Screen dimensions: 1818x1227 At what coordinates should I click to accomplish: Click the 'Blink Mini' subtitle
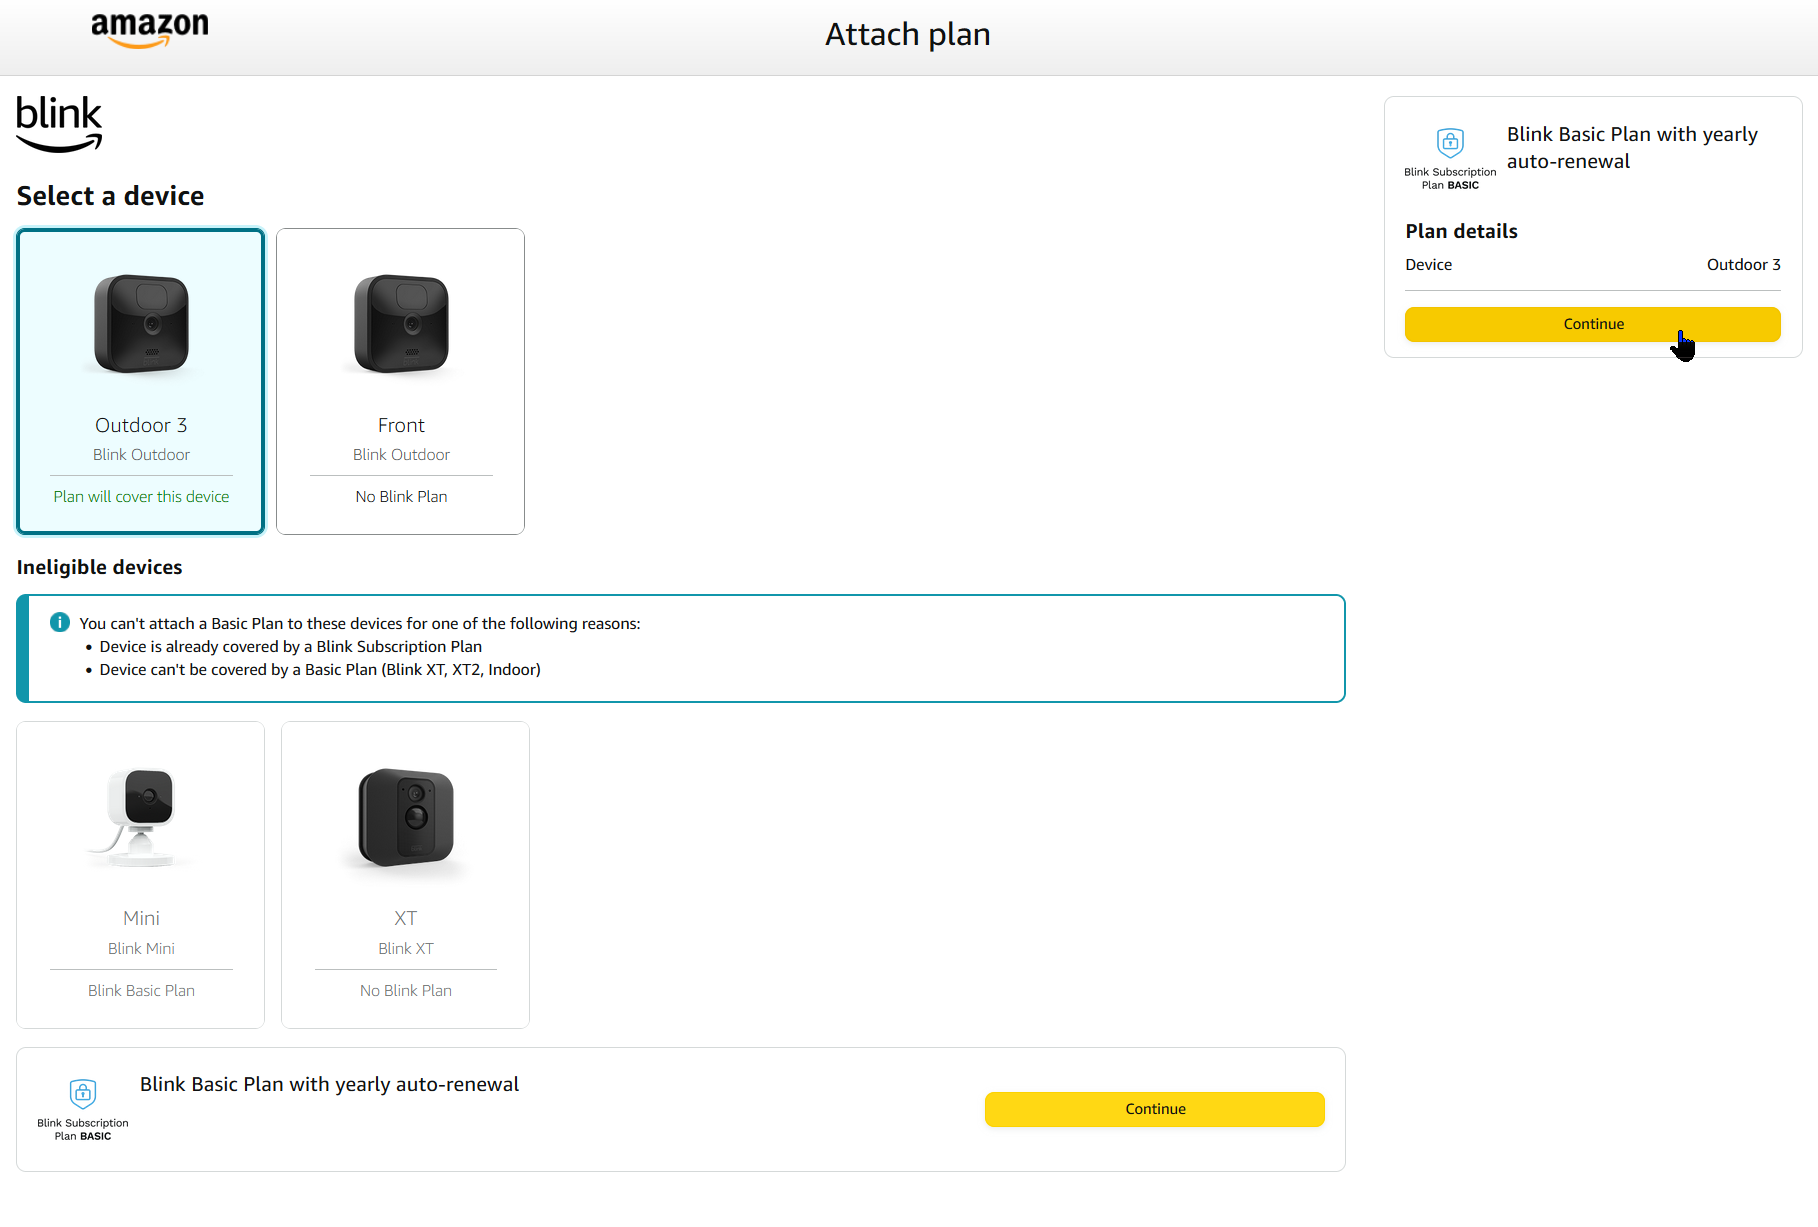(141, 948)
